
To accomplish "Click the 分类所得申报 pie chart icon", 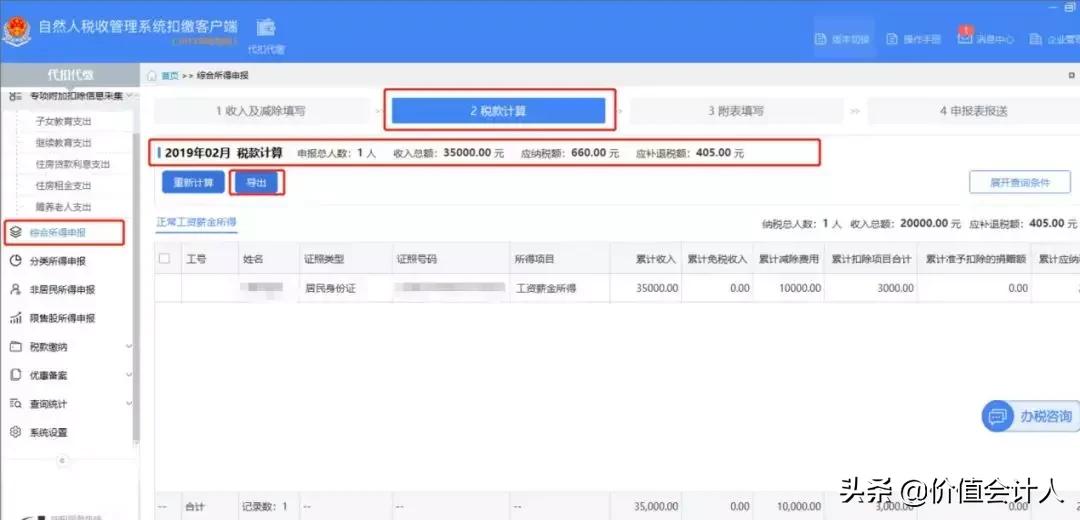I will point(17,261).
